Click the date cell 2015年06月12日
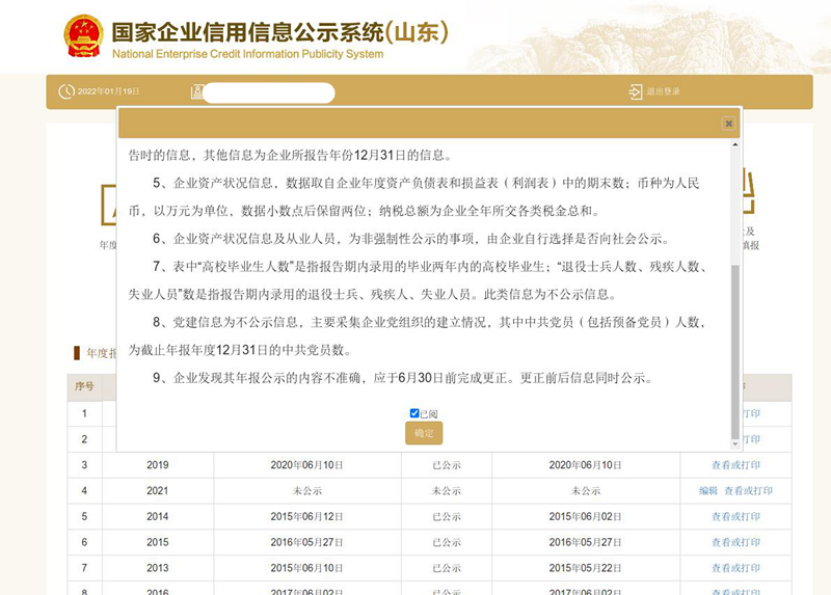The image size is (831, 595). coord(307,517)
